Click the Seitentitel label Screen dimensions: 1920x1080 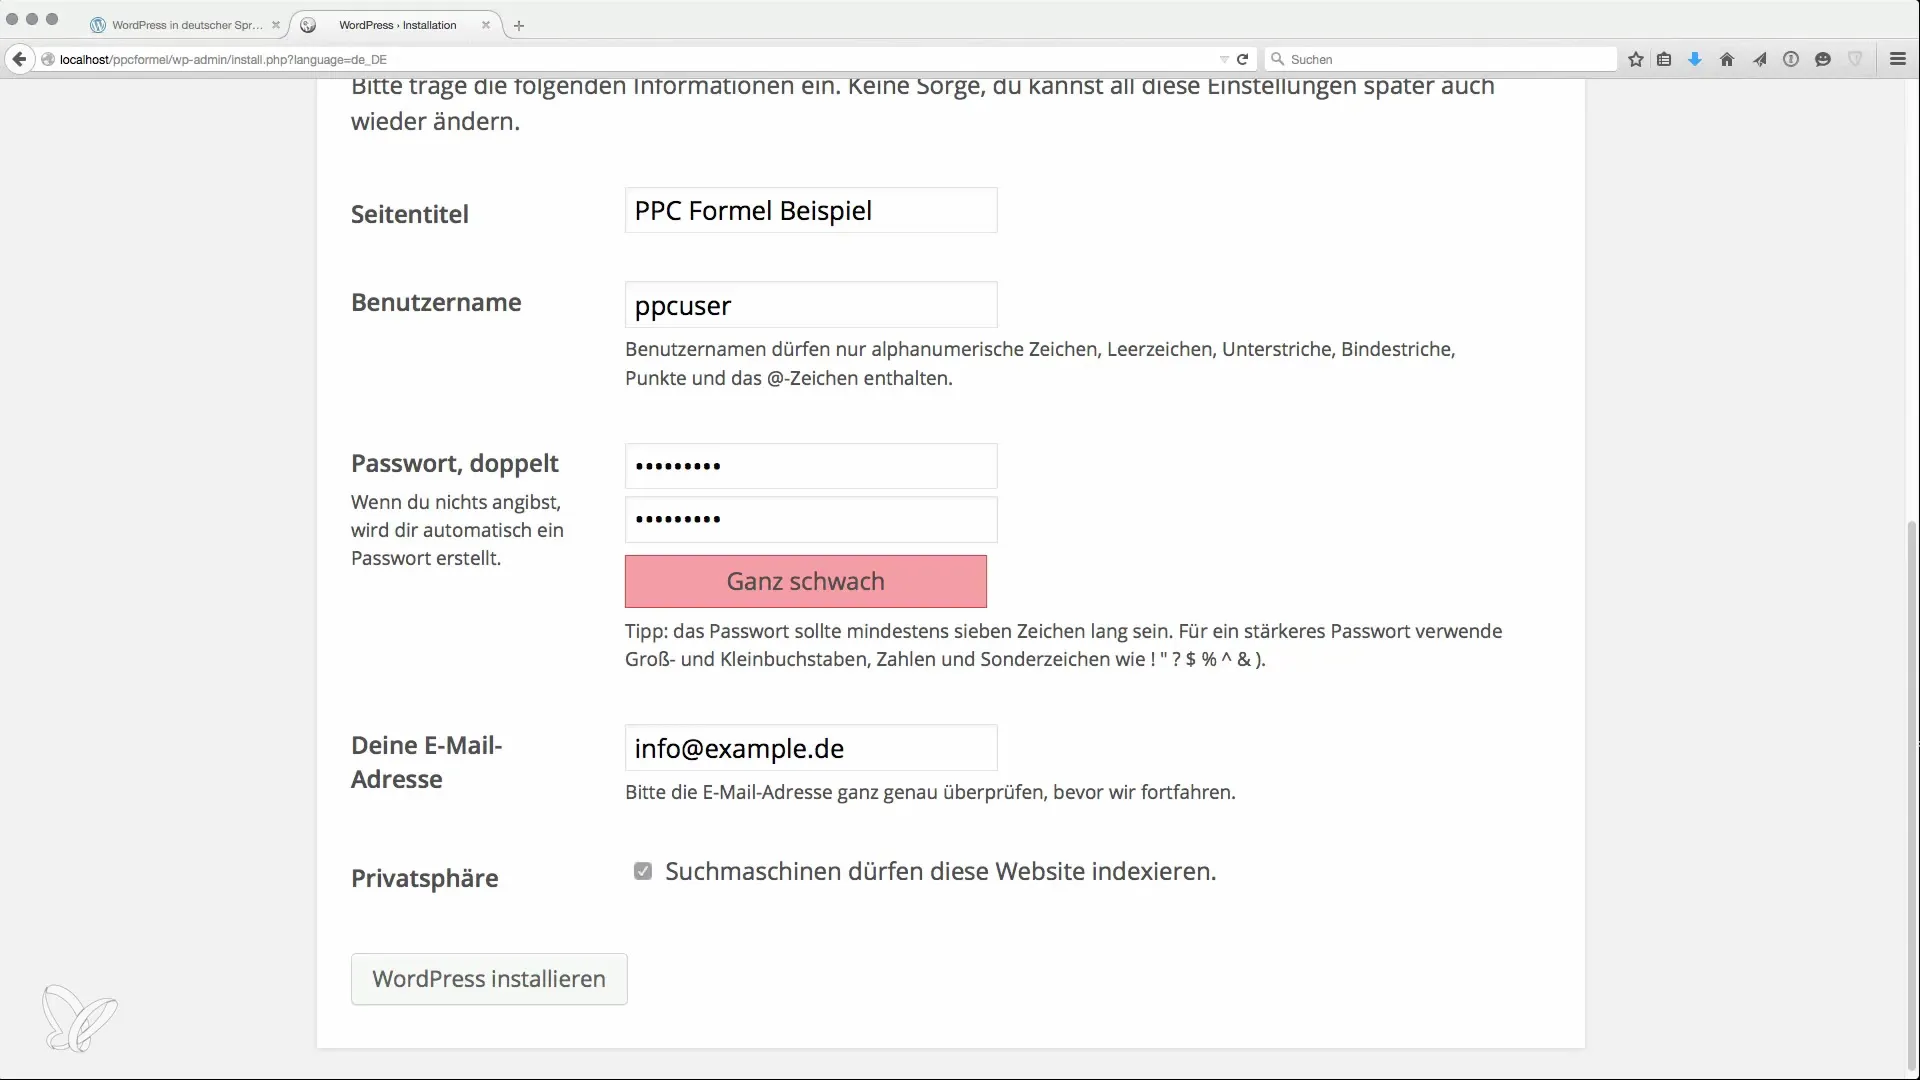tap(410, 214)
